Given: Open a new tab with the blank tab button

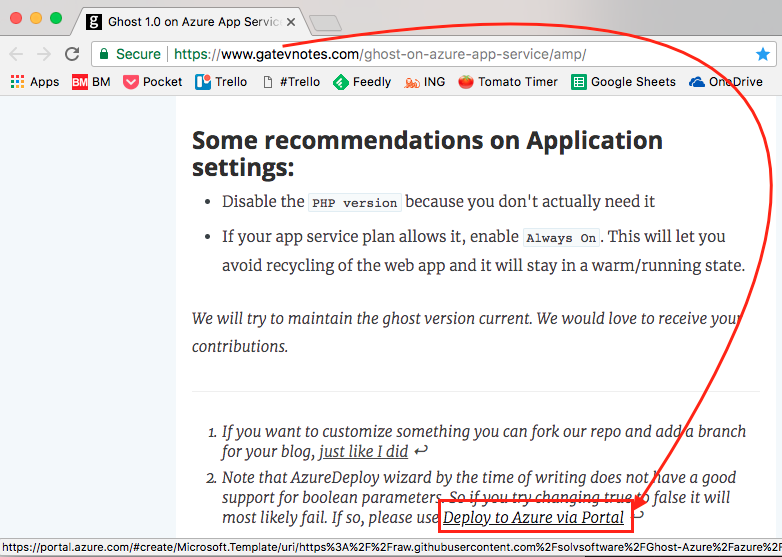Looking at the screenshot, I should pos(325,23).
